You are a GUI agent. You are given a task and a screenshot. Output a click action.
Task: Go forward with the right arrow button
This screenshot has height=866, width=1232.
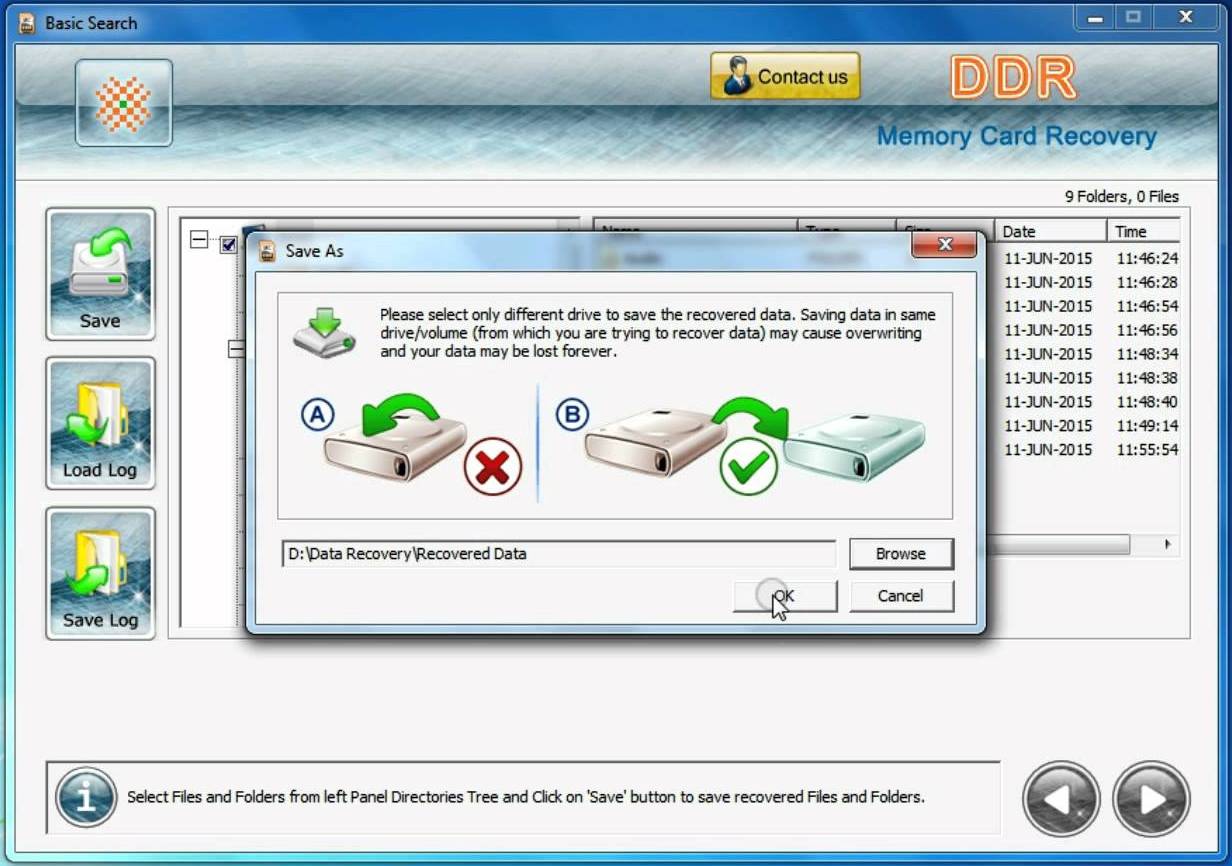click(x=1151, y=799)
